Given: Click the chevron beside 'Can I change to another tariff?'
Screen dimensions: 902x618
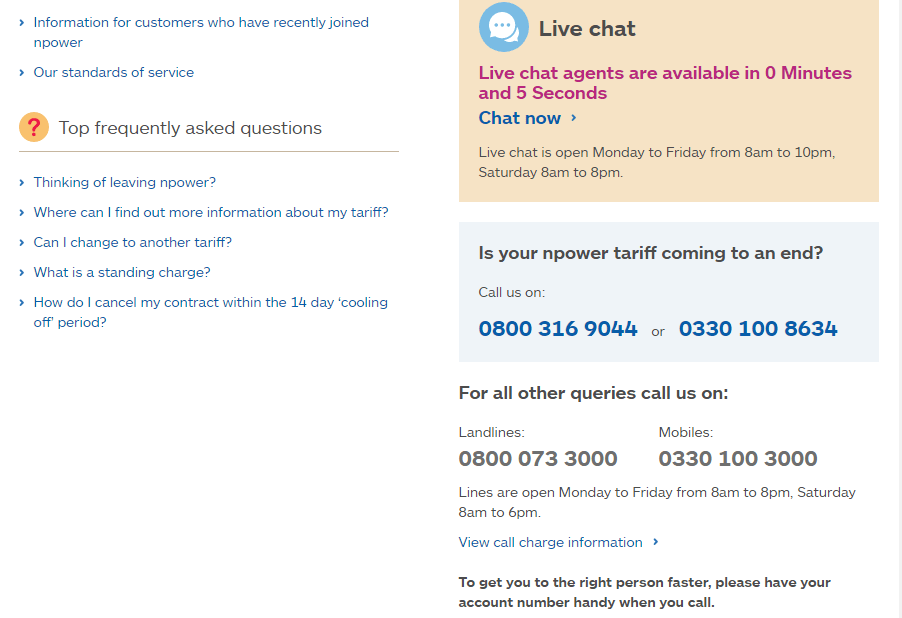Looking at the screenshot, I should click(21, 242).
